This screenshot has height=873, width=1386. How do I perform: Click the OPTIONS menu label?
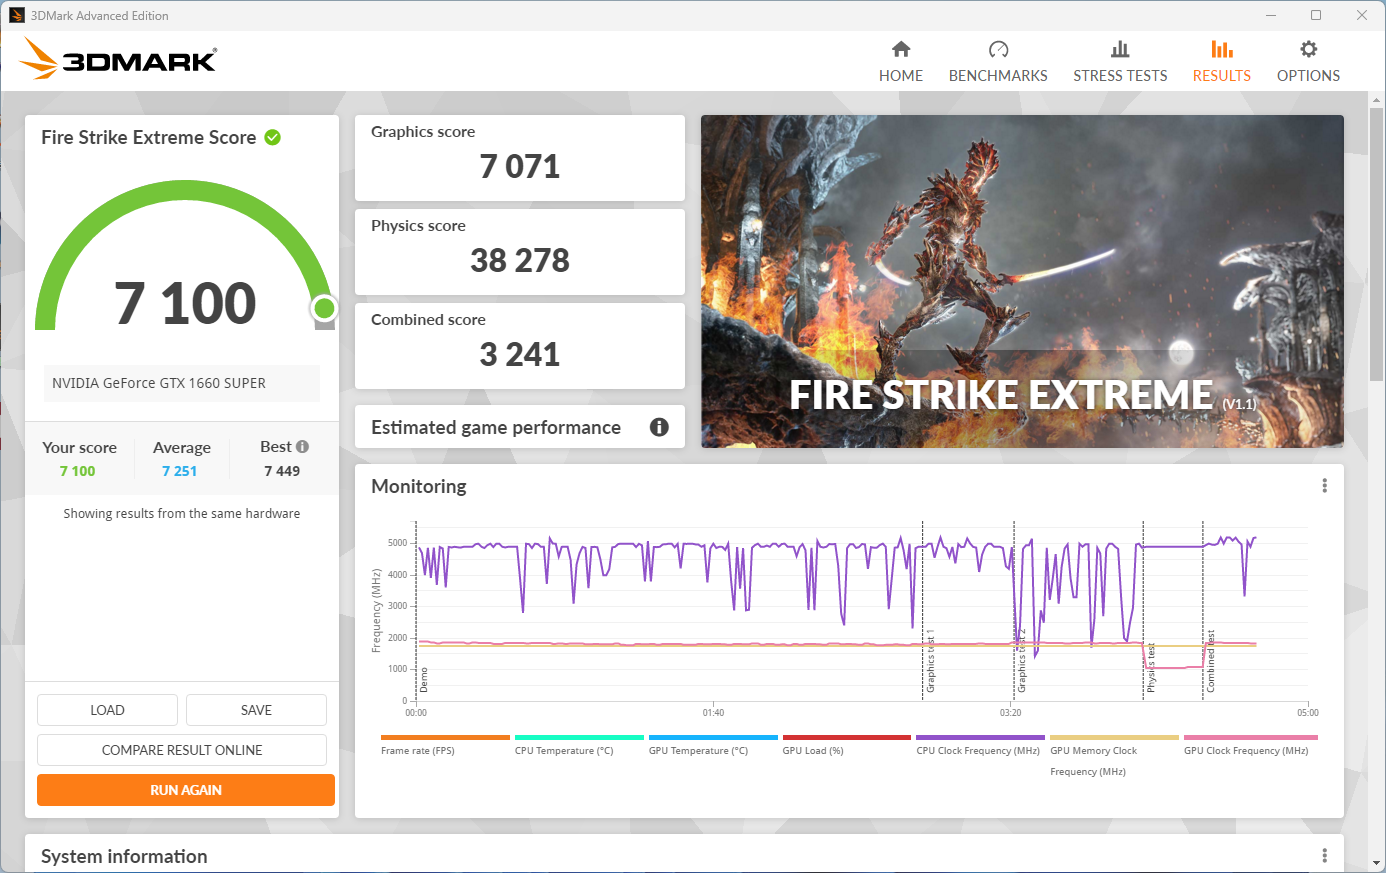coord(1308,76)
